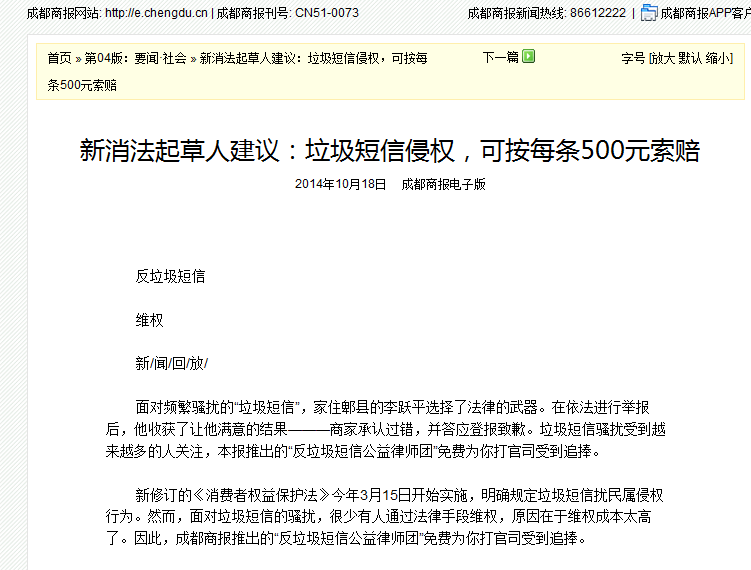
Task: Click the main article headline
Action: click(x=390, y=151)
